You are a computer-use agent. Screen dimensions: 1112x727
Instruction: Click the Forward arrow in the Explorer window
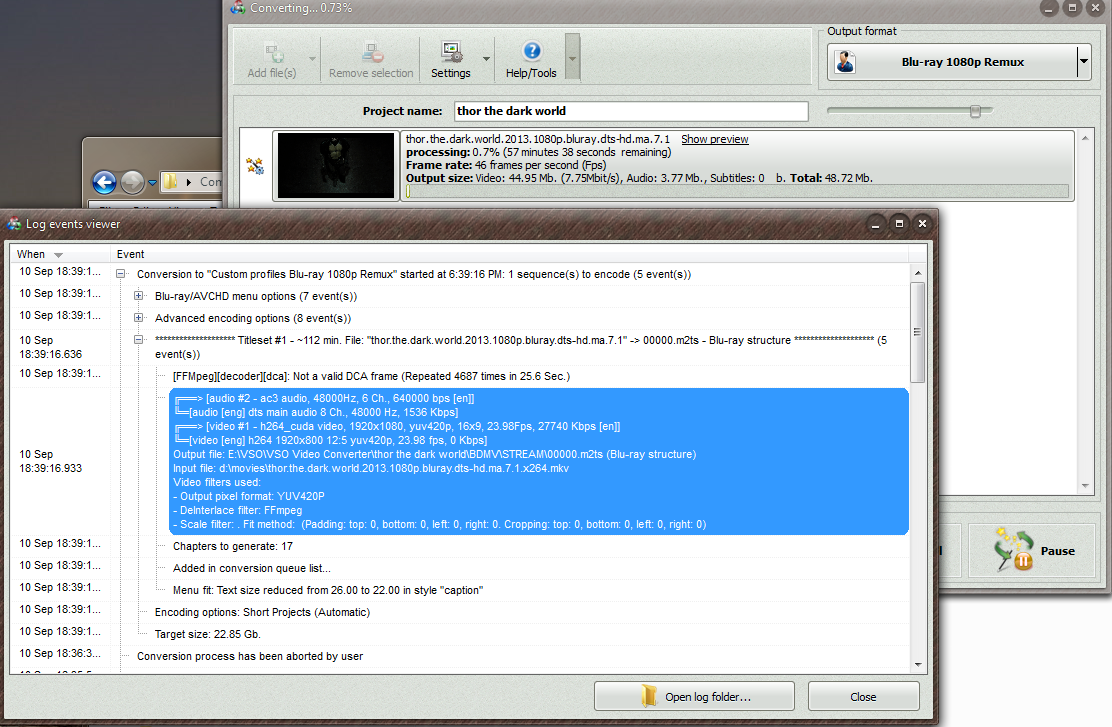click(132, 182)
